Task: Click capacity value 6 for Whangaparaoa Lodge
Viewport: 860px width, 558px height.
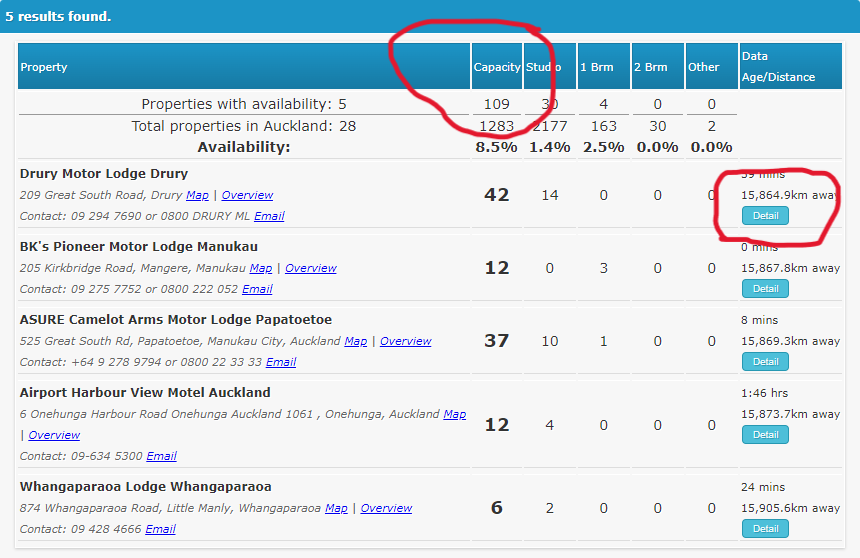Action: pos(496,508)
